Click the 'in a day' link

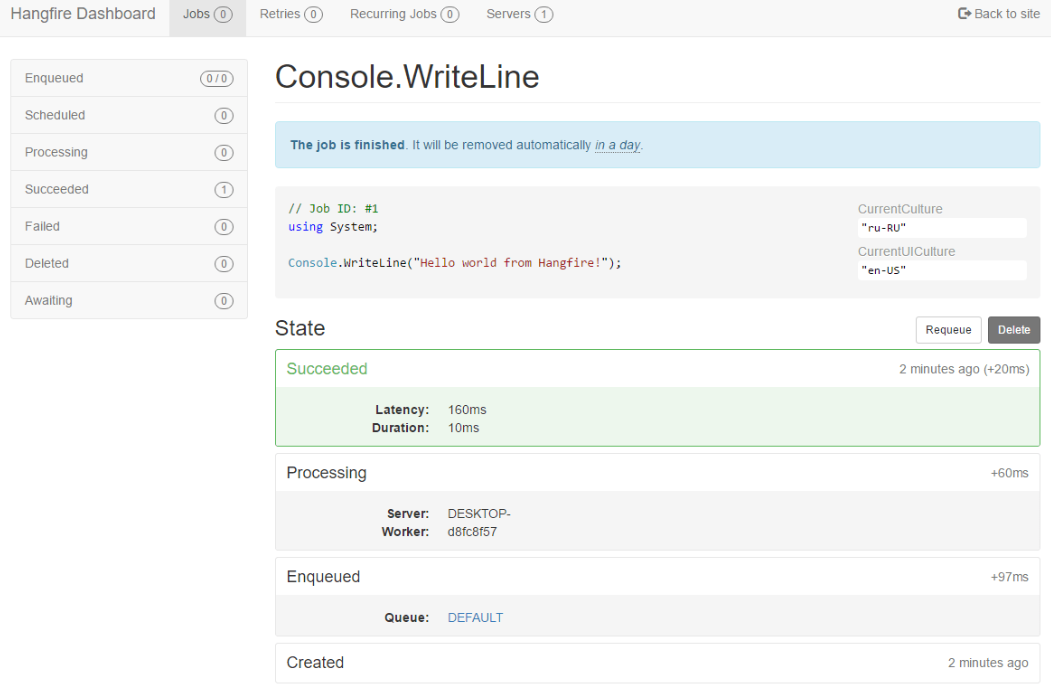pyautogui.click(x=618, y=145)
